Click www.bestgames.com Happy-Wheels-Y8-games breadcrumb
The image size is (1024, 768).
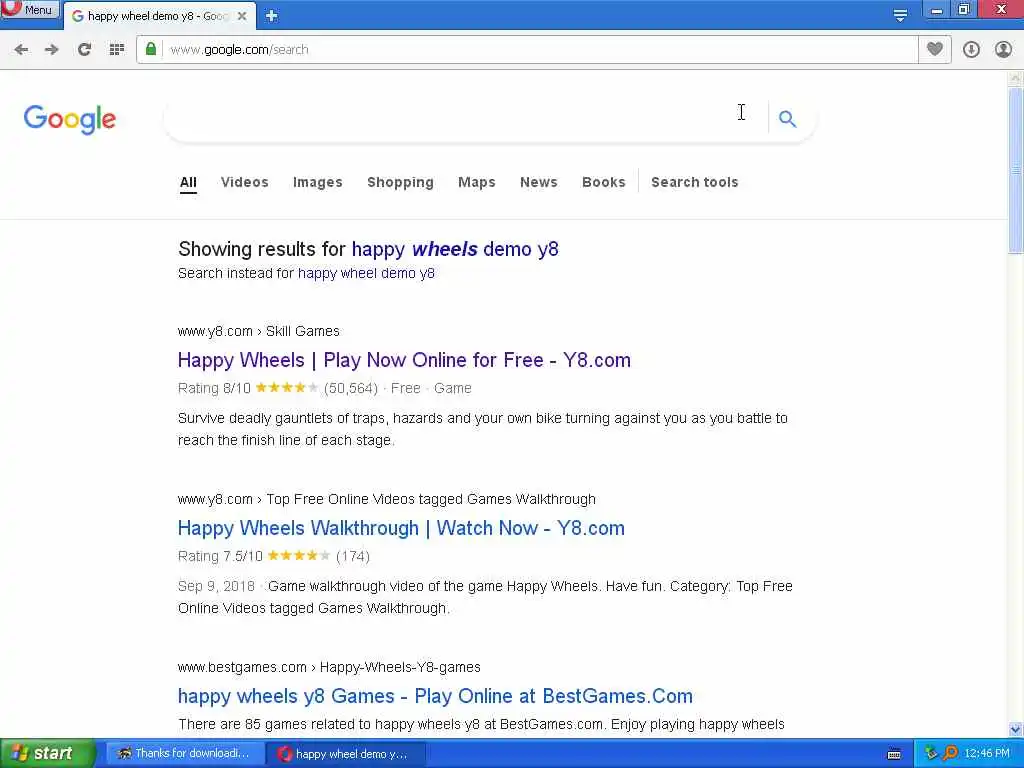[329, 667]
